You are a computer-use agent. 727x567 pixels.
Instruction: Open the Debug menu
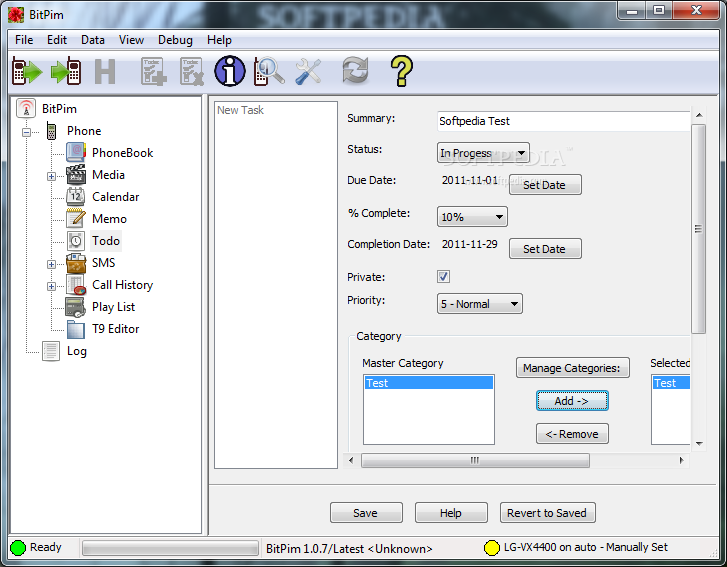pyautogui.click(x=175, y=40)
